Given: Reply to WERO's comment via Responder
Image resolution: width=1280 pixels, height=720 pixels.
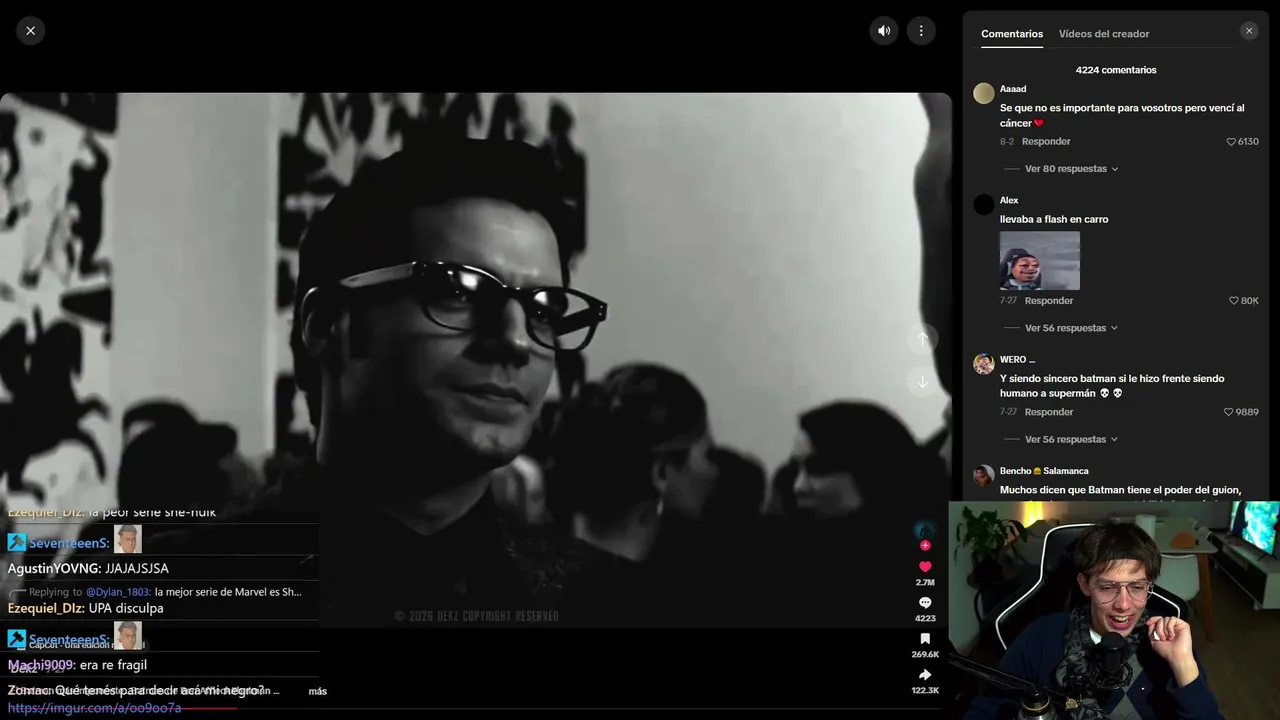Looking at the screenshot, I should (x=1049, y=412).
